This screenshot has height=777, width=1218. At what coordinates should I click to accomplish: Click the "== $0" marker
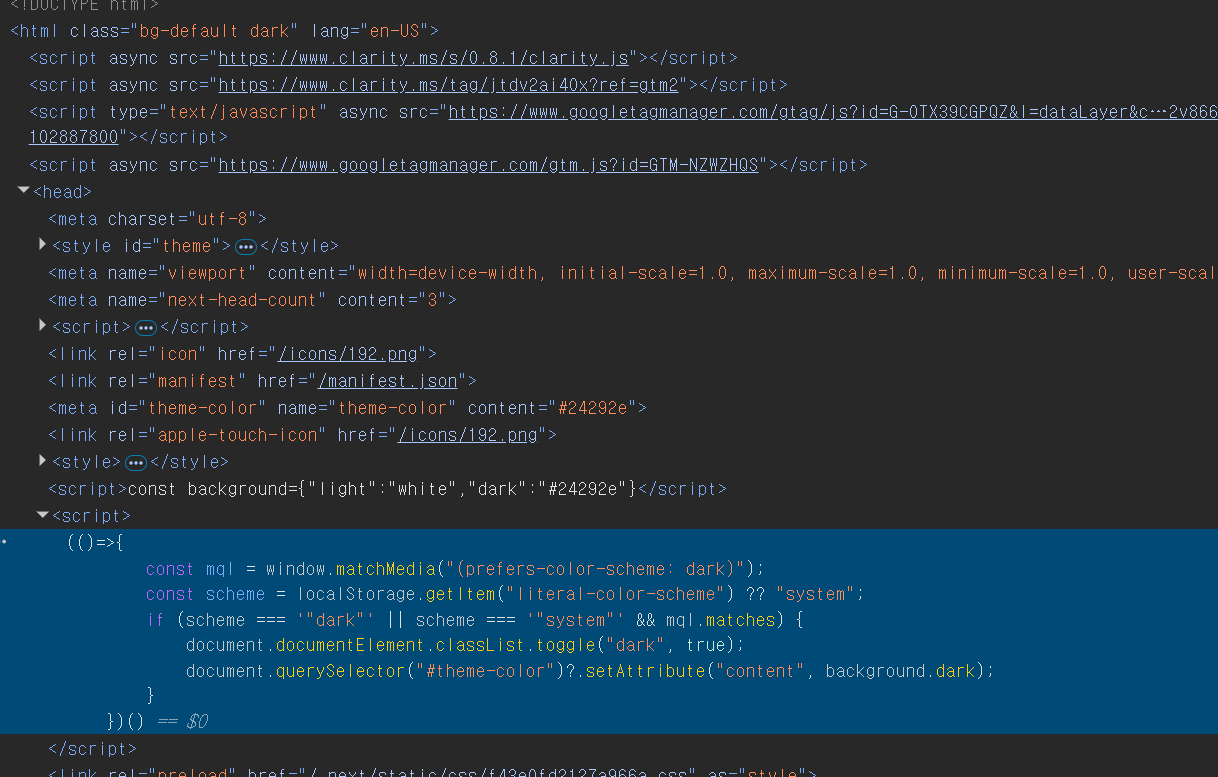(182, 721)
